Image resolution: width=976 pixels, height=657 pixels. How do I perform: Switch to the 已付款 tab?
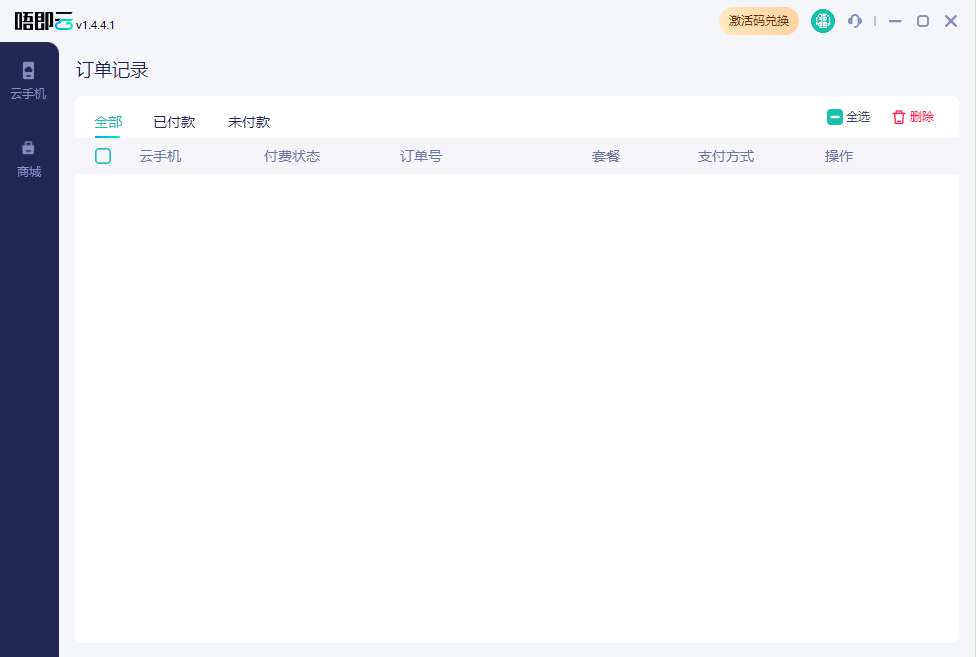[174, 121]
